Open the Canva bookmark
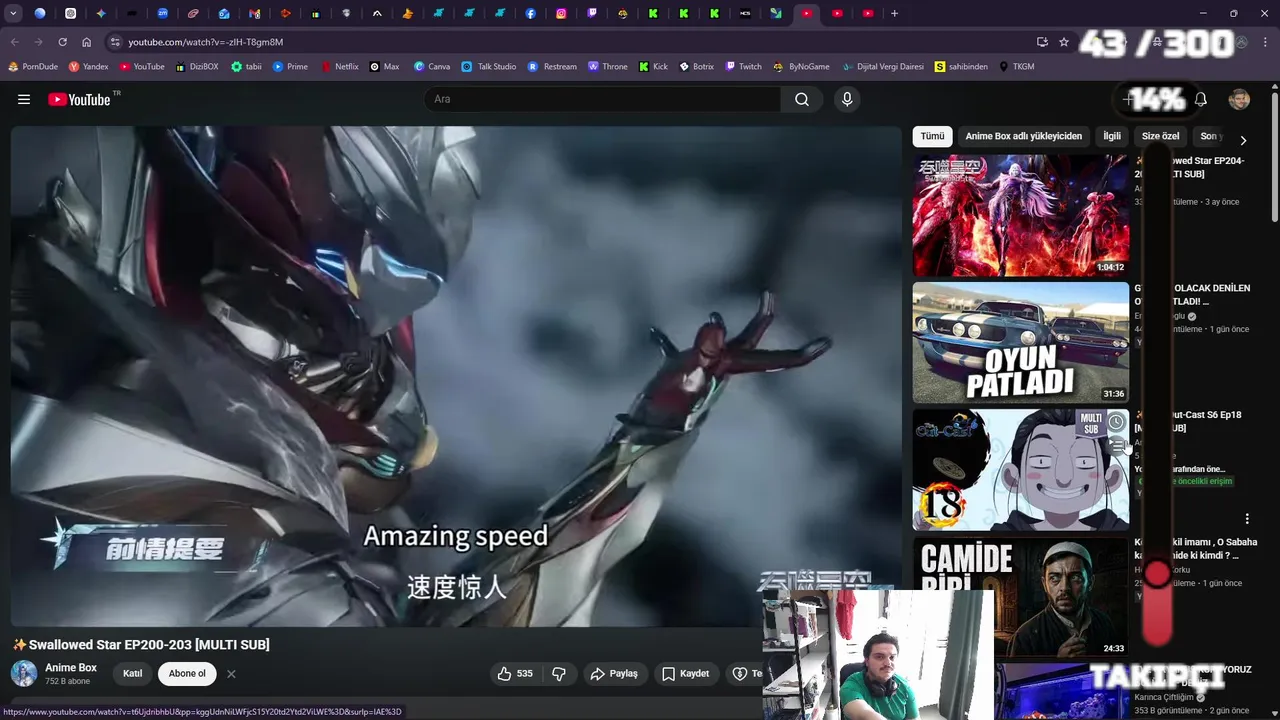The width and height of the screenshot is (1280, 720). point(432,66)
